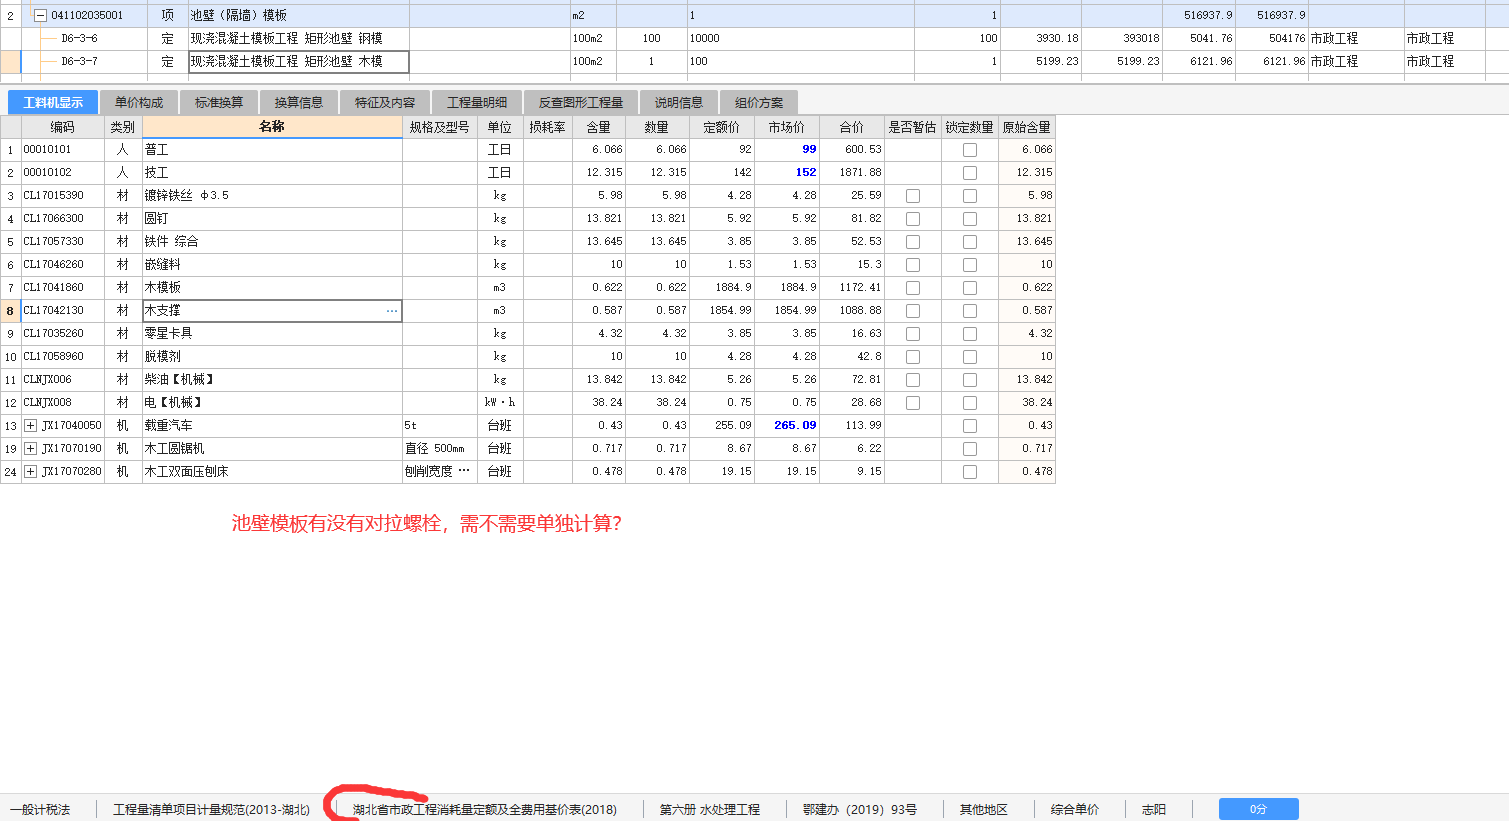Collapse the 041102035001 item row
Screen dimensions: 1509x821
41,15
